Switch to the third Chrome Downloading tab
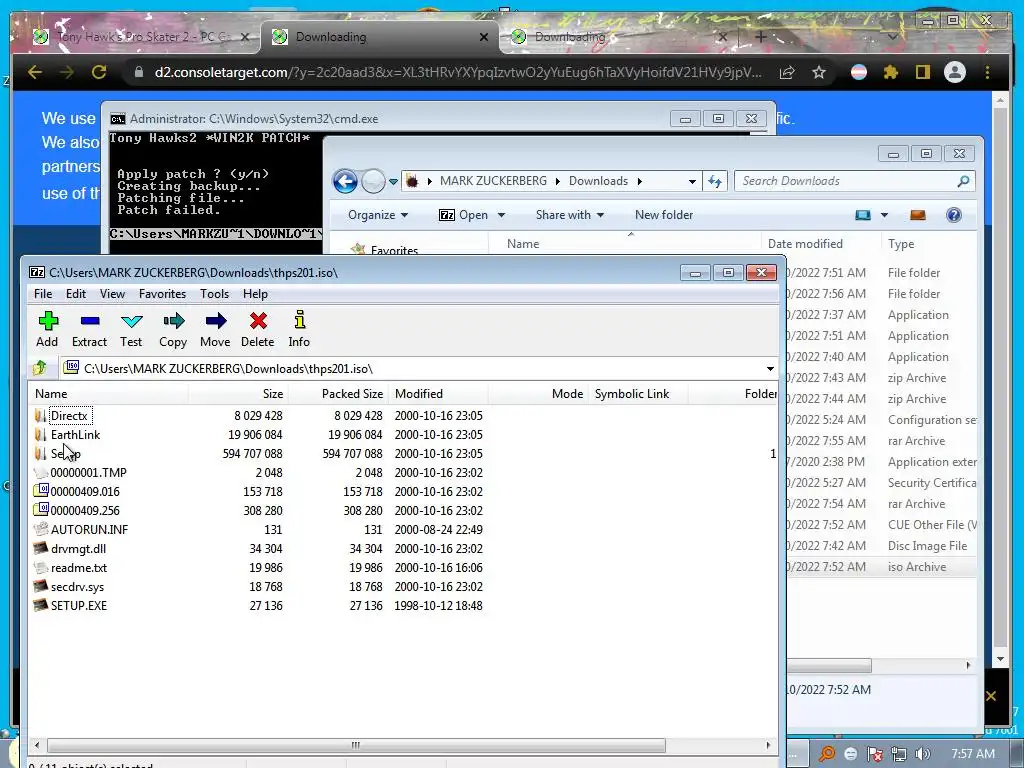The image size is (1024, 768). click(619, 37)
